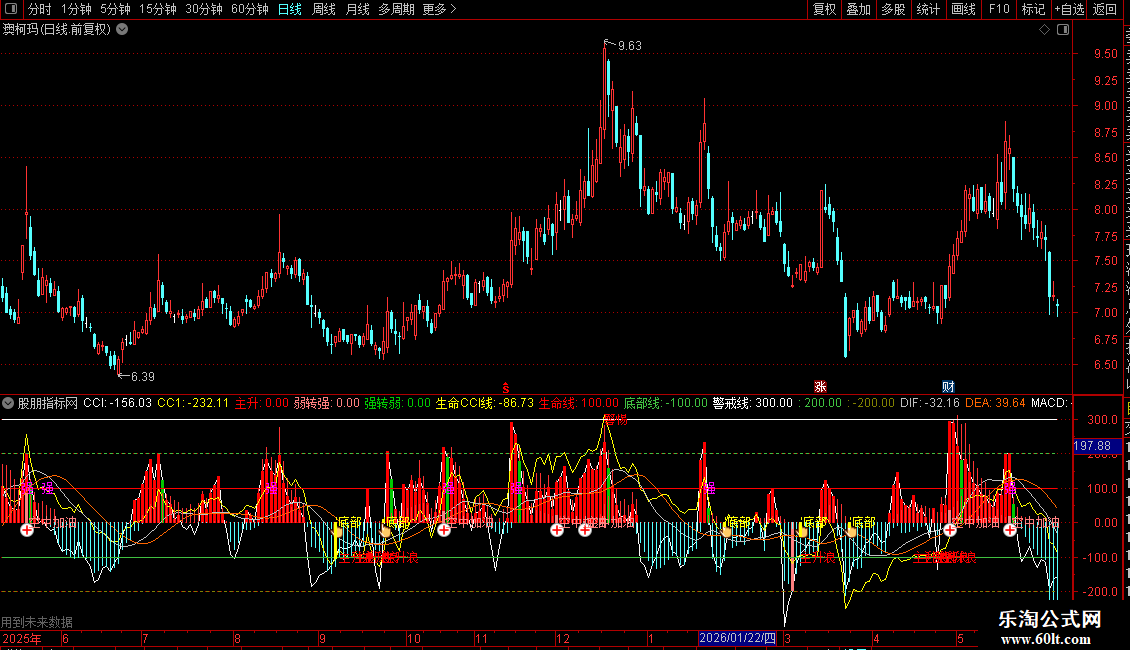Screen dimensions: 1130x650
Task: Select the 日线 daily chart tab
Action: pyautogui.click(x=290, y=9)
